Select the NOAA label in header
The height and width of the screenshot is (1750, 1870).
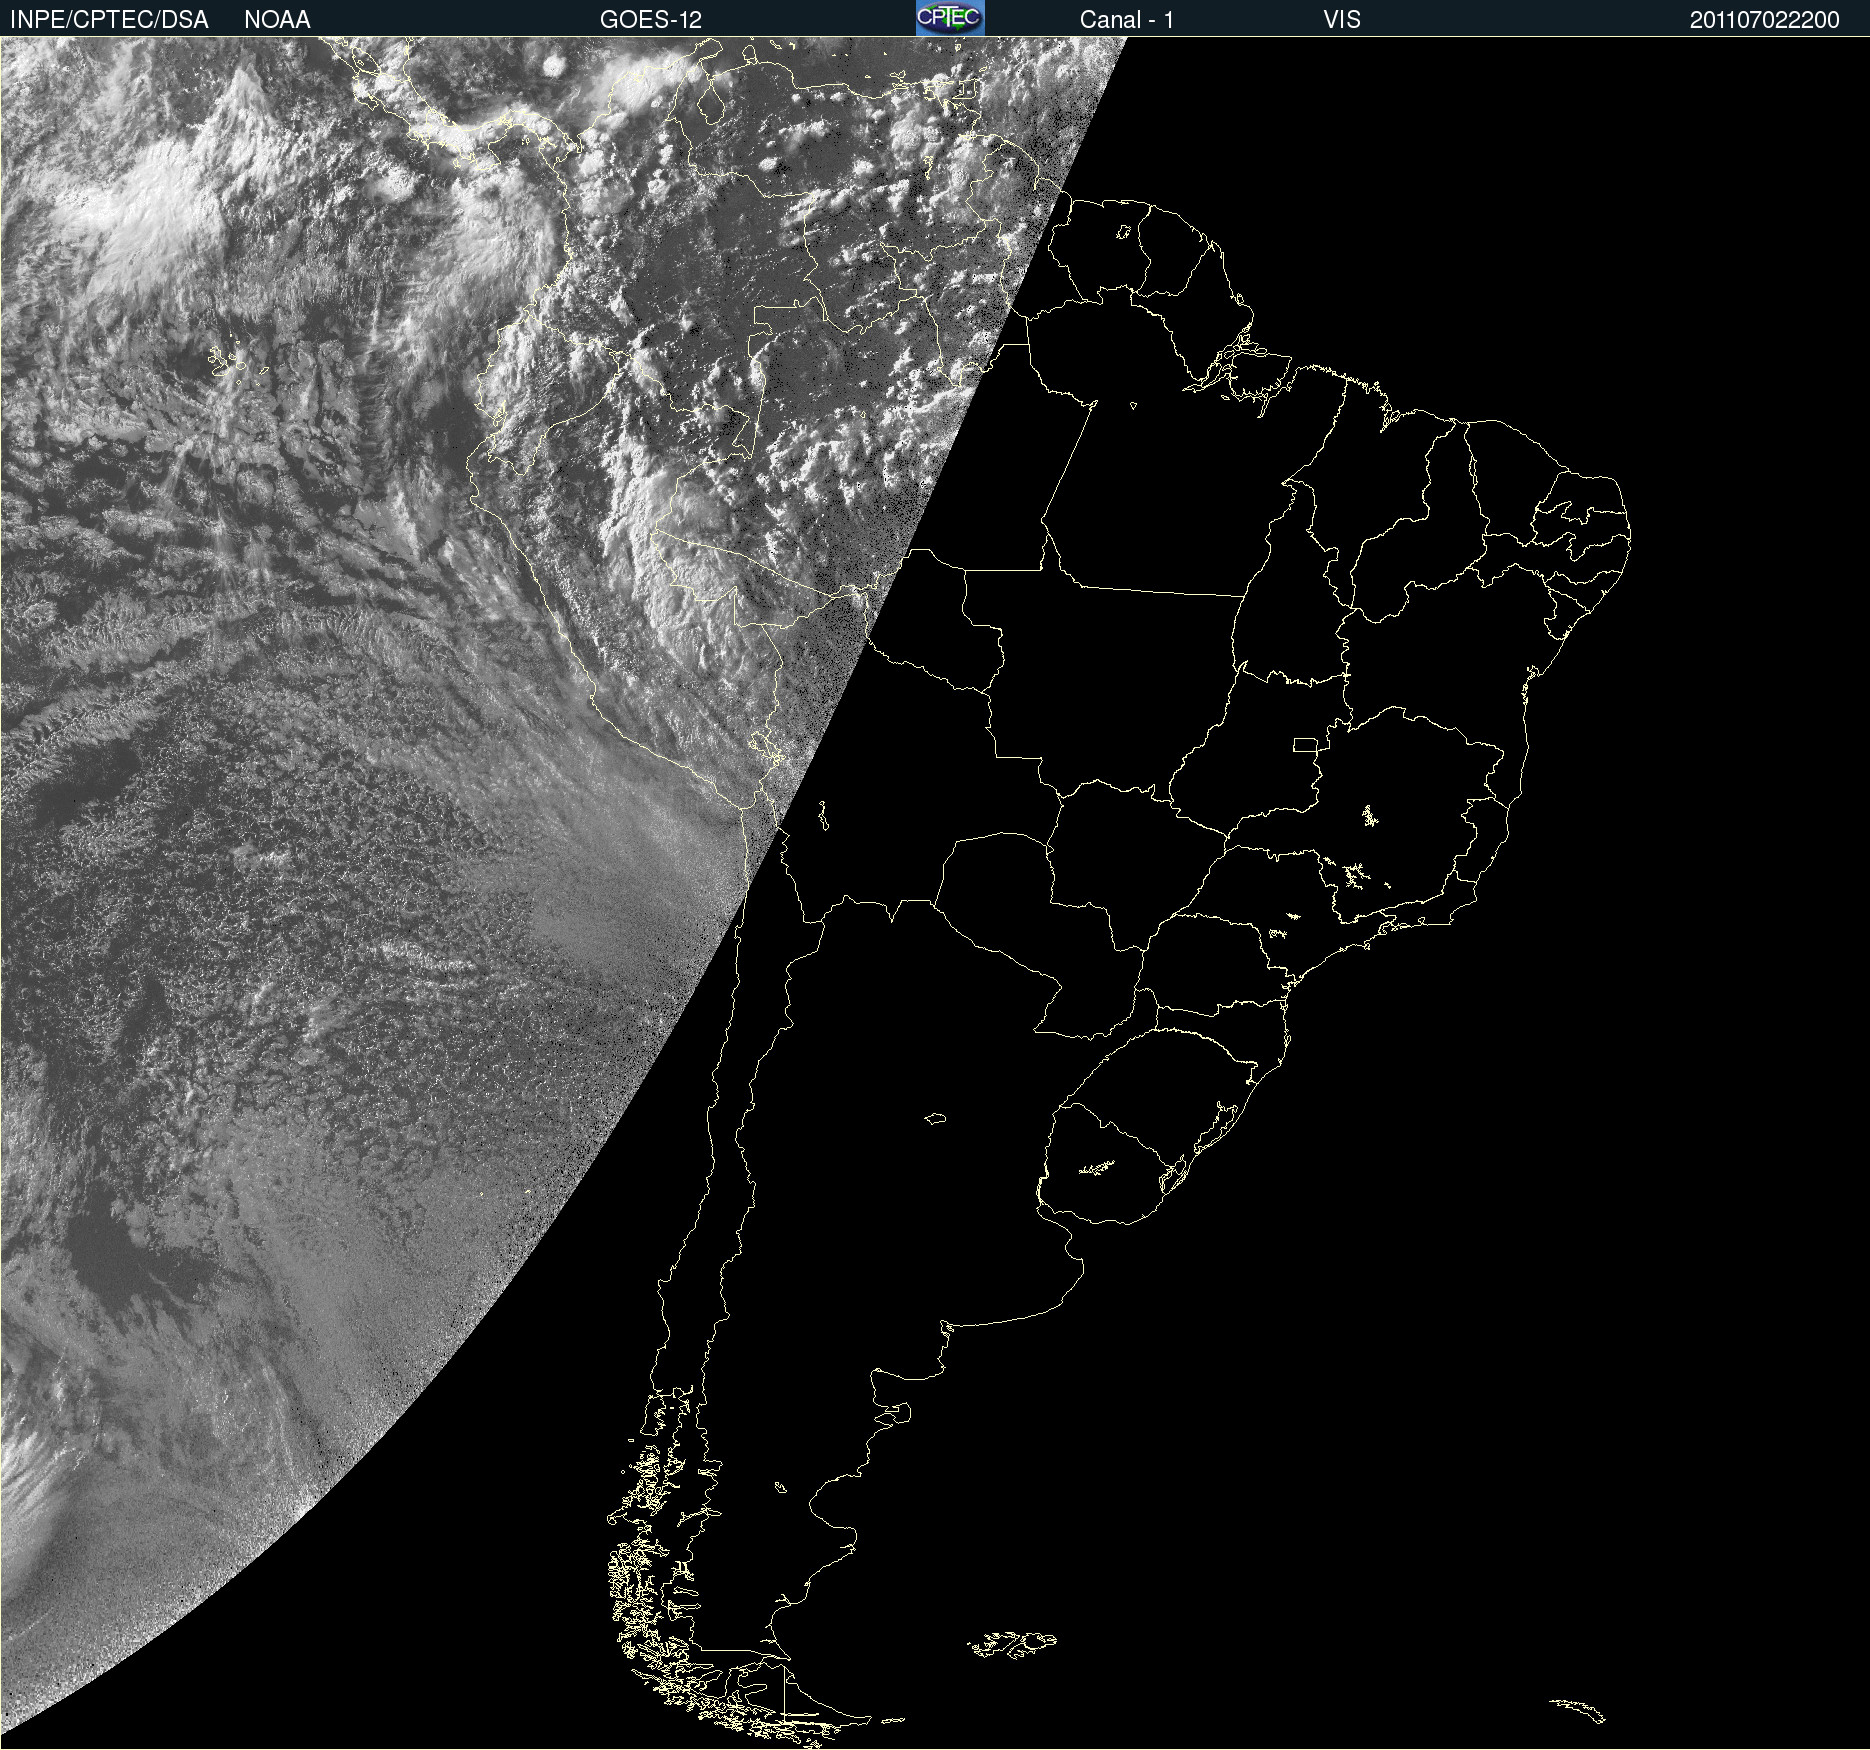277,20
